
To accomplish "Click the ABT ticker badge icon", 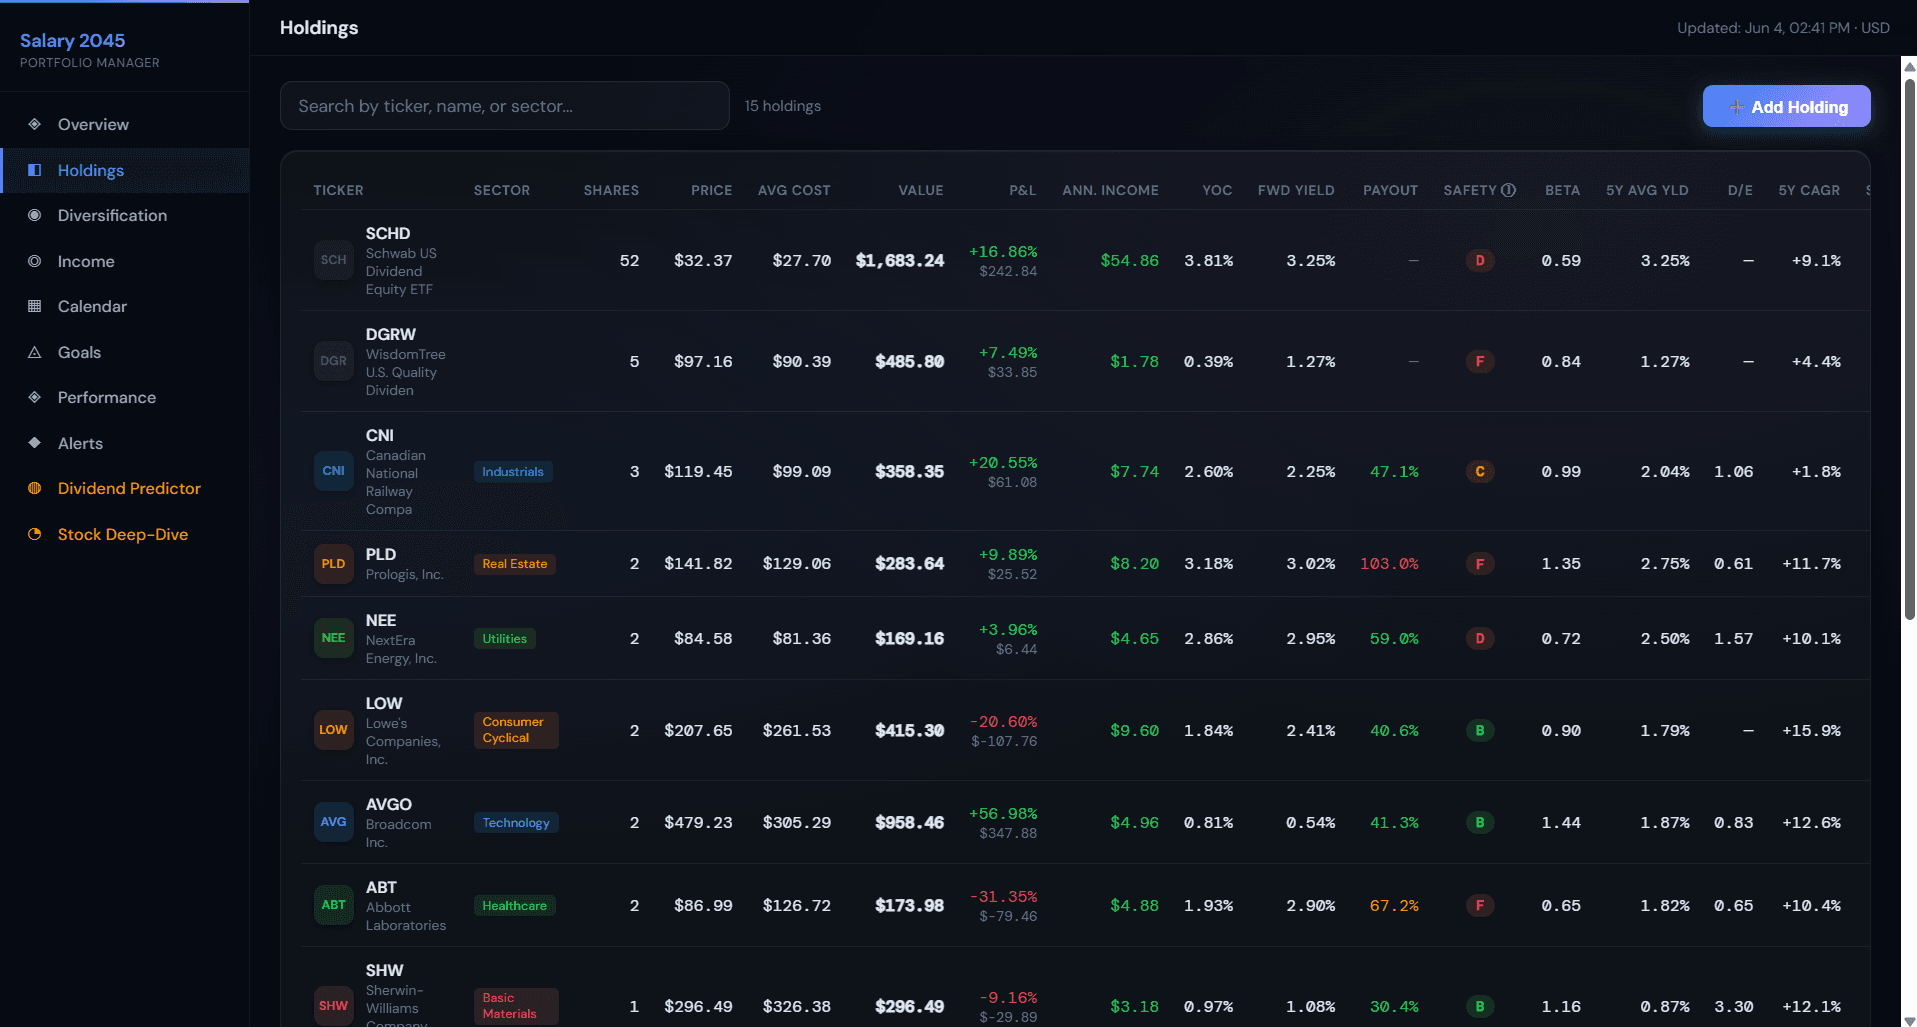I will point(334,905).
